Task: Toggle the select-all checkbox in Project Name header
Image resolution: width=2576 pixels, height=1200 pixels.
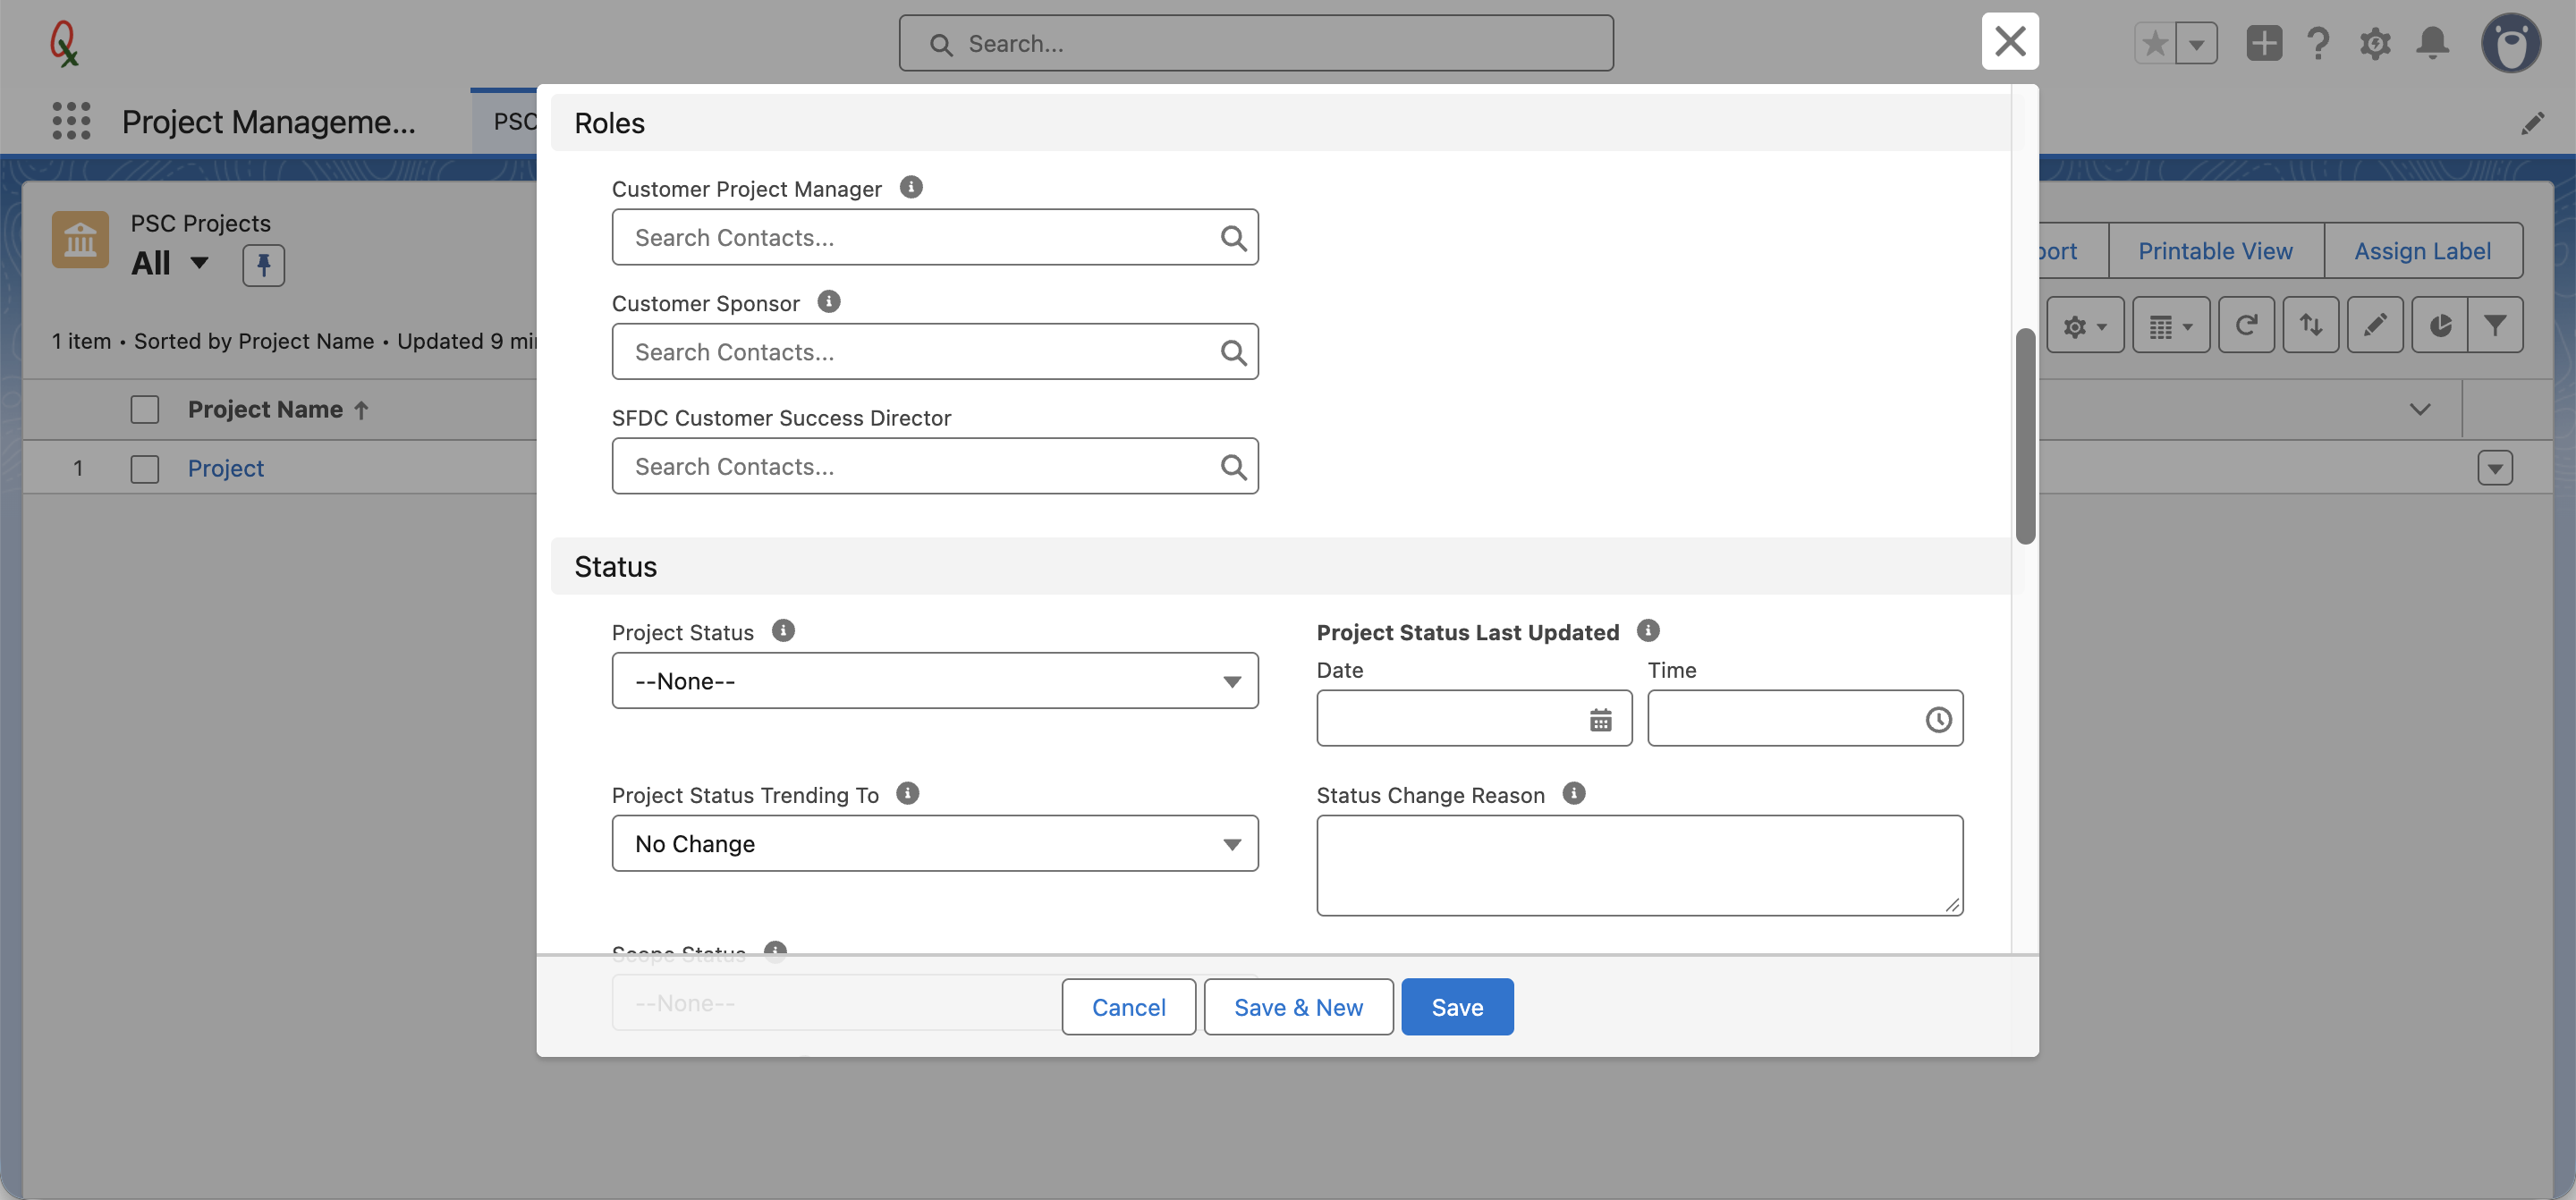Action: coord(145,409)
